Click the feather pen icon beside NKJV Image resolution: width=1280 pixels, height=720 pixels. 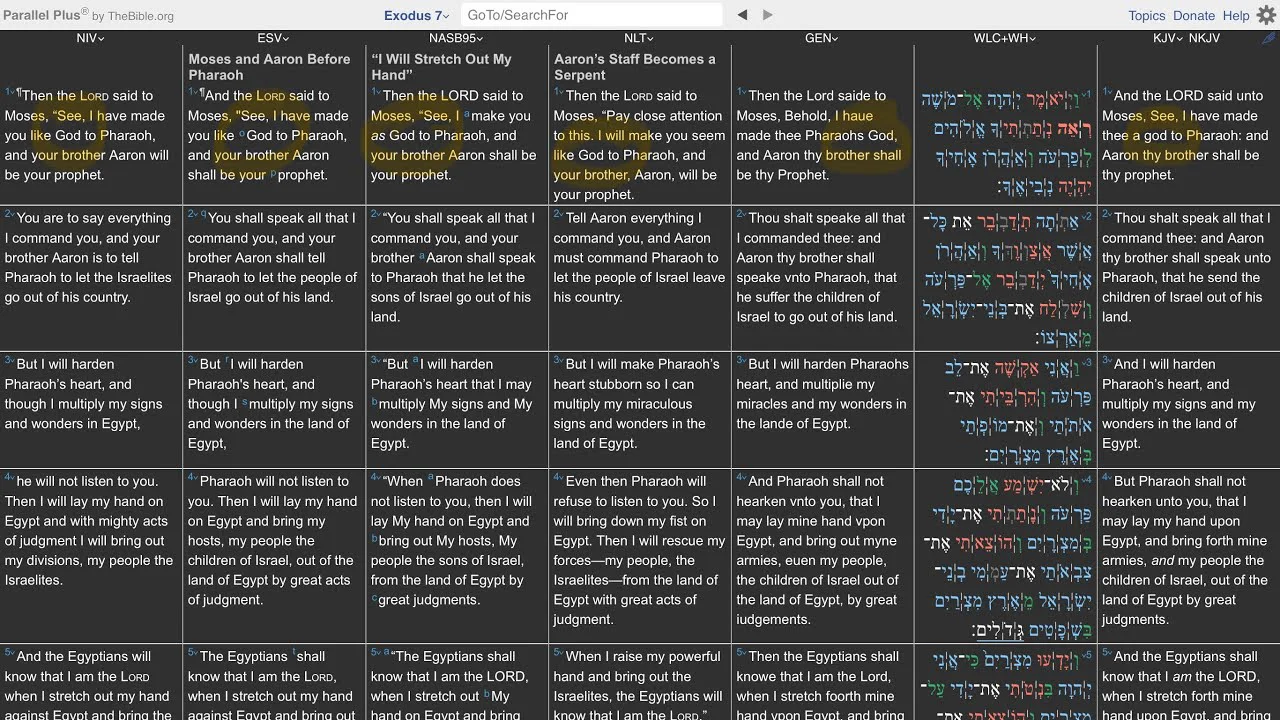(1269, 38)
